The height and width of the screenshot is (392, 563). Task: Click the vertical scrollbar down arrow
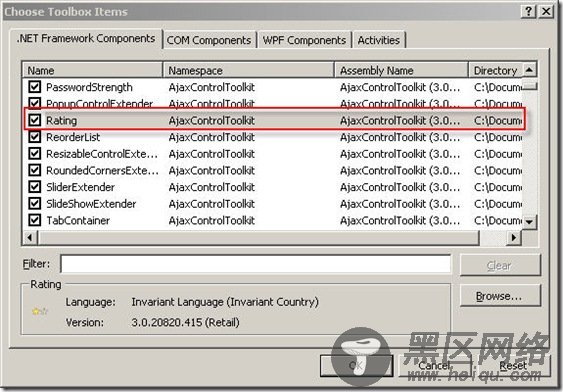[x=529, y=221]
